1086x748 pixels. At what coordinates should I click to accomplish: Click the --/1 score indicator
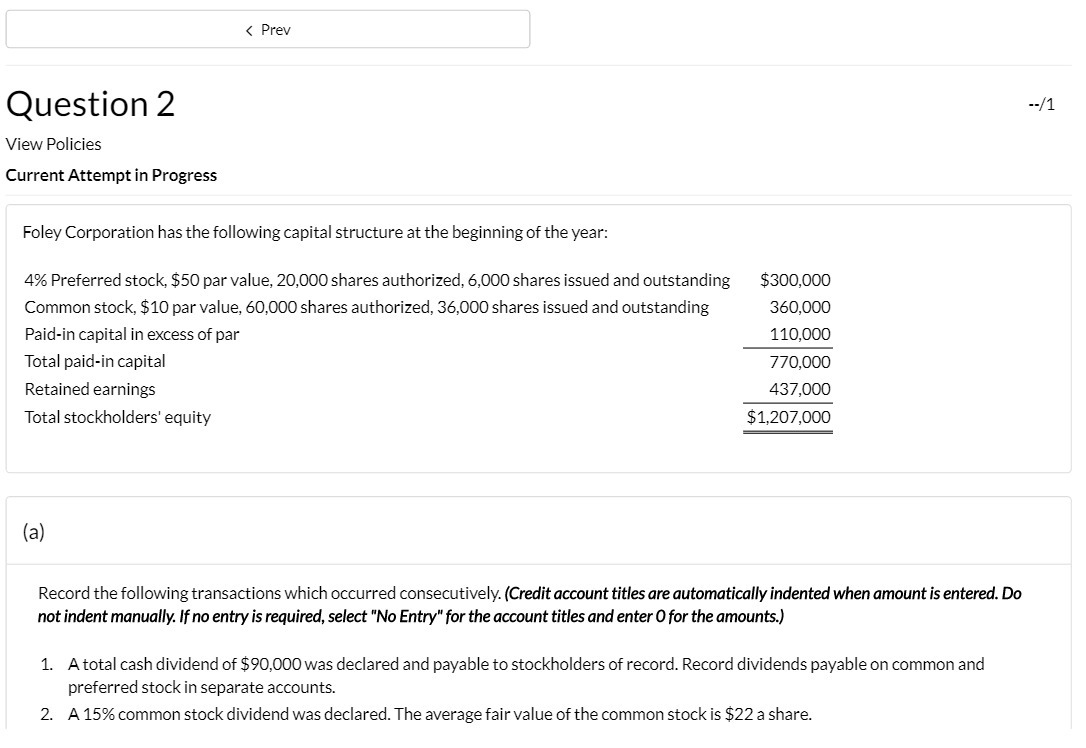(1041, 103)
